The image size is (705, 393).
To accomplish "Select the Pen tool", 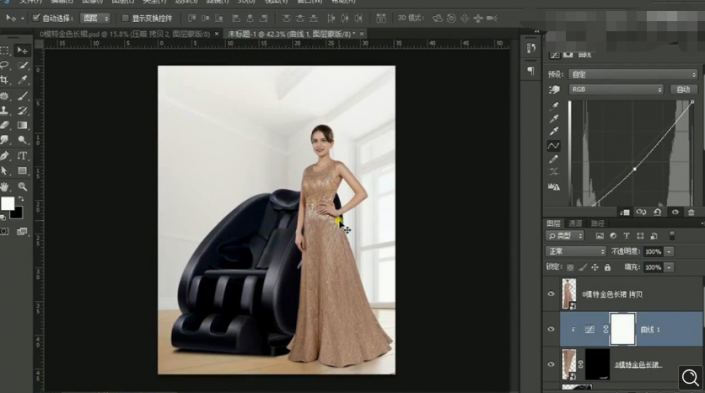I will (5, 156).
